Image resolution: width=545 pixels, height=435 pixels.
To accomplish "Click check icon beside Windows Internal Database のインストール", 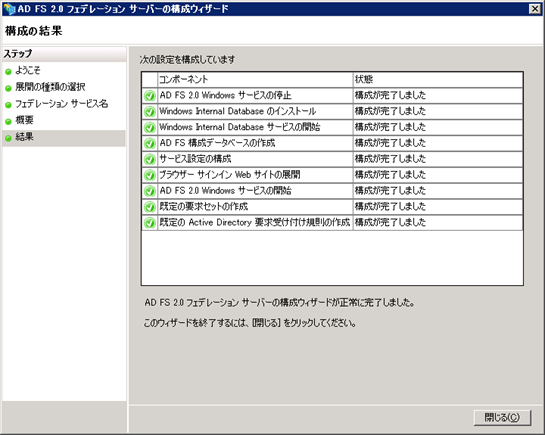I will coord(150,112).
